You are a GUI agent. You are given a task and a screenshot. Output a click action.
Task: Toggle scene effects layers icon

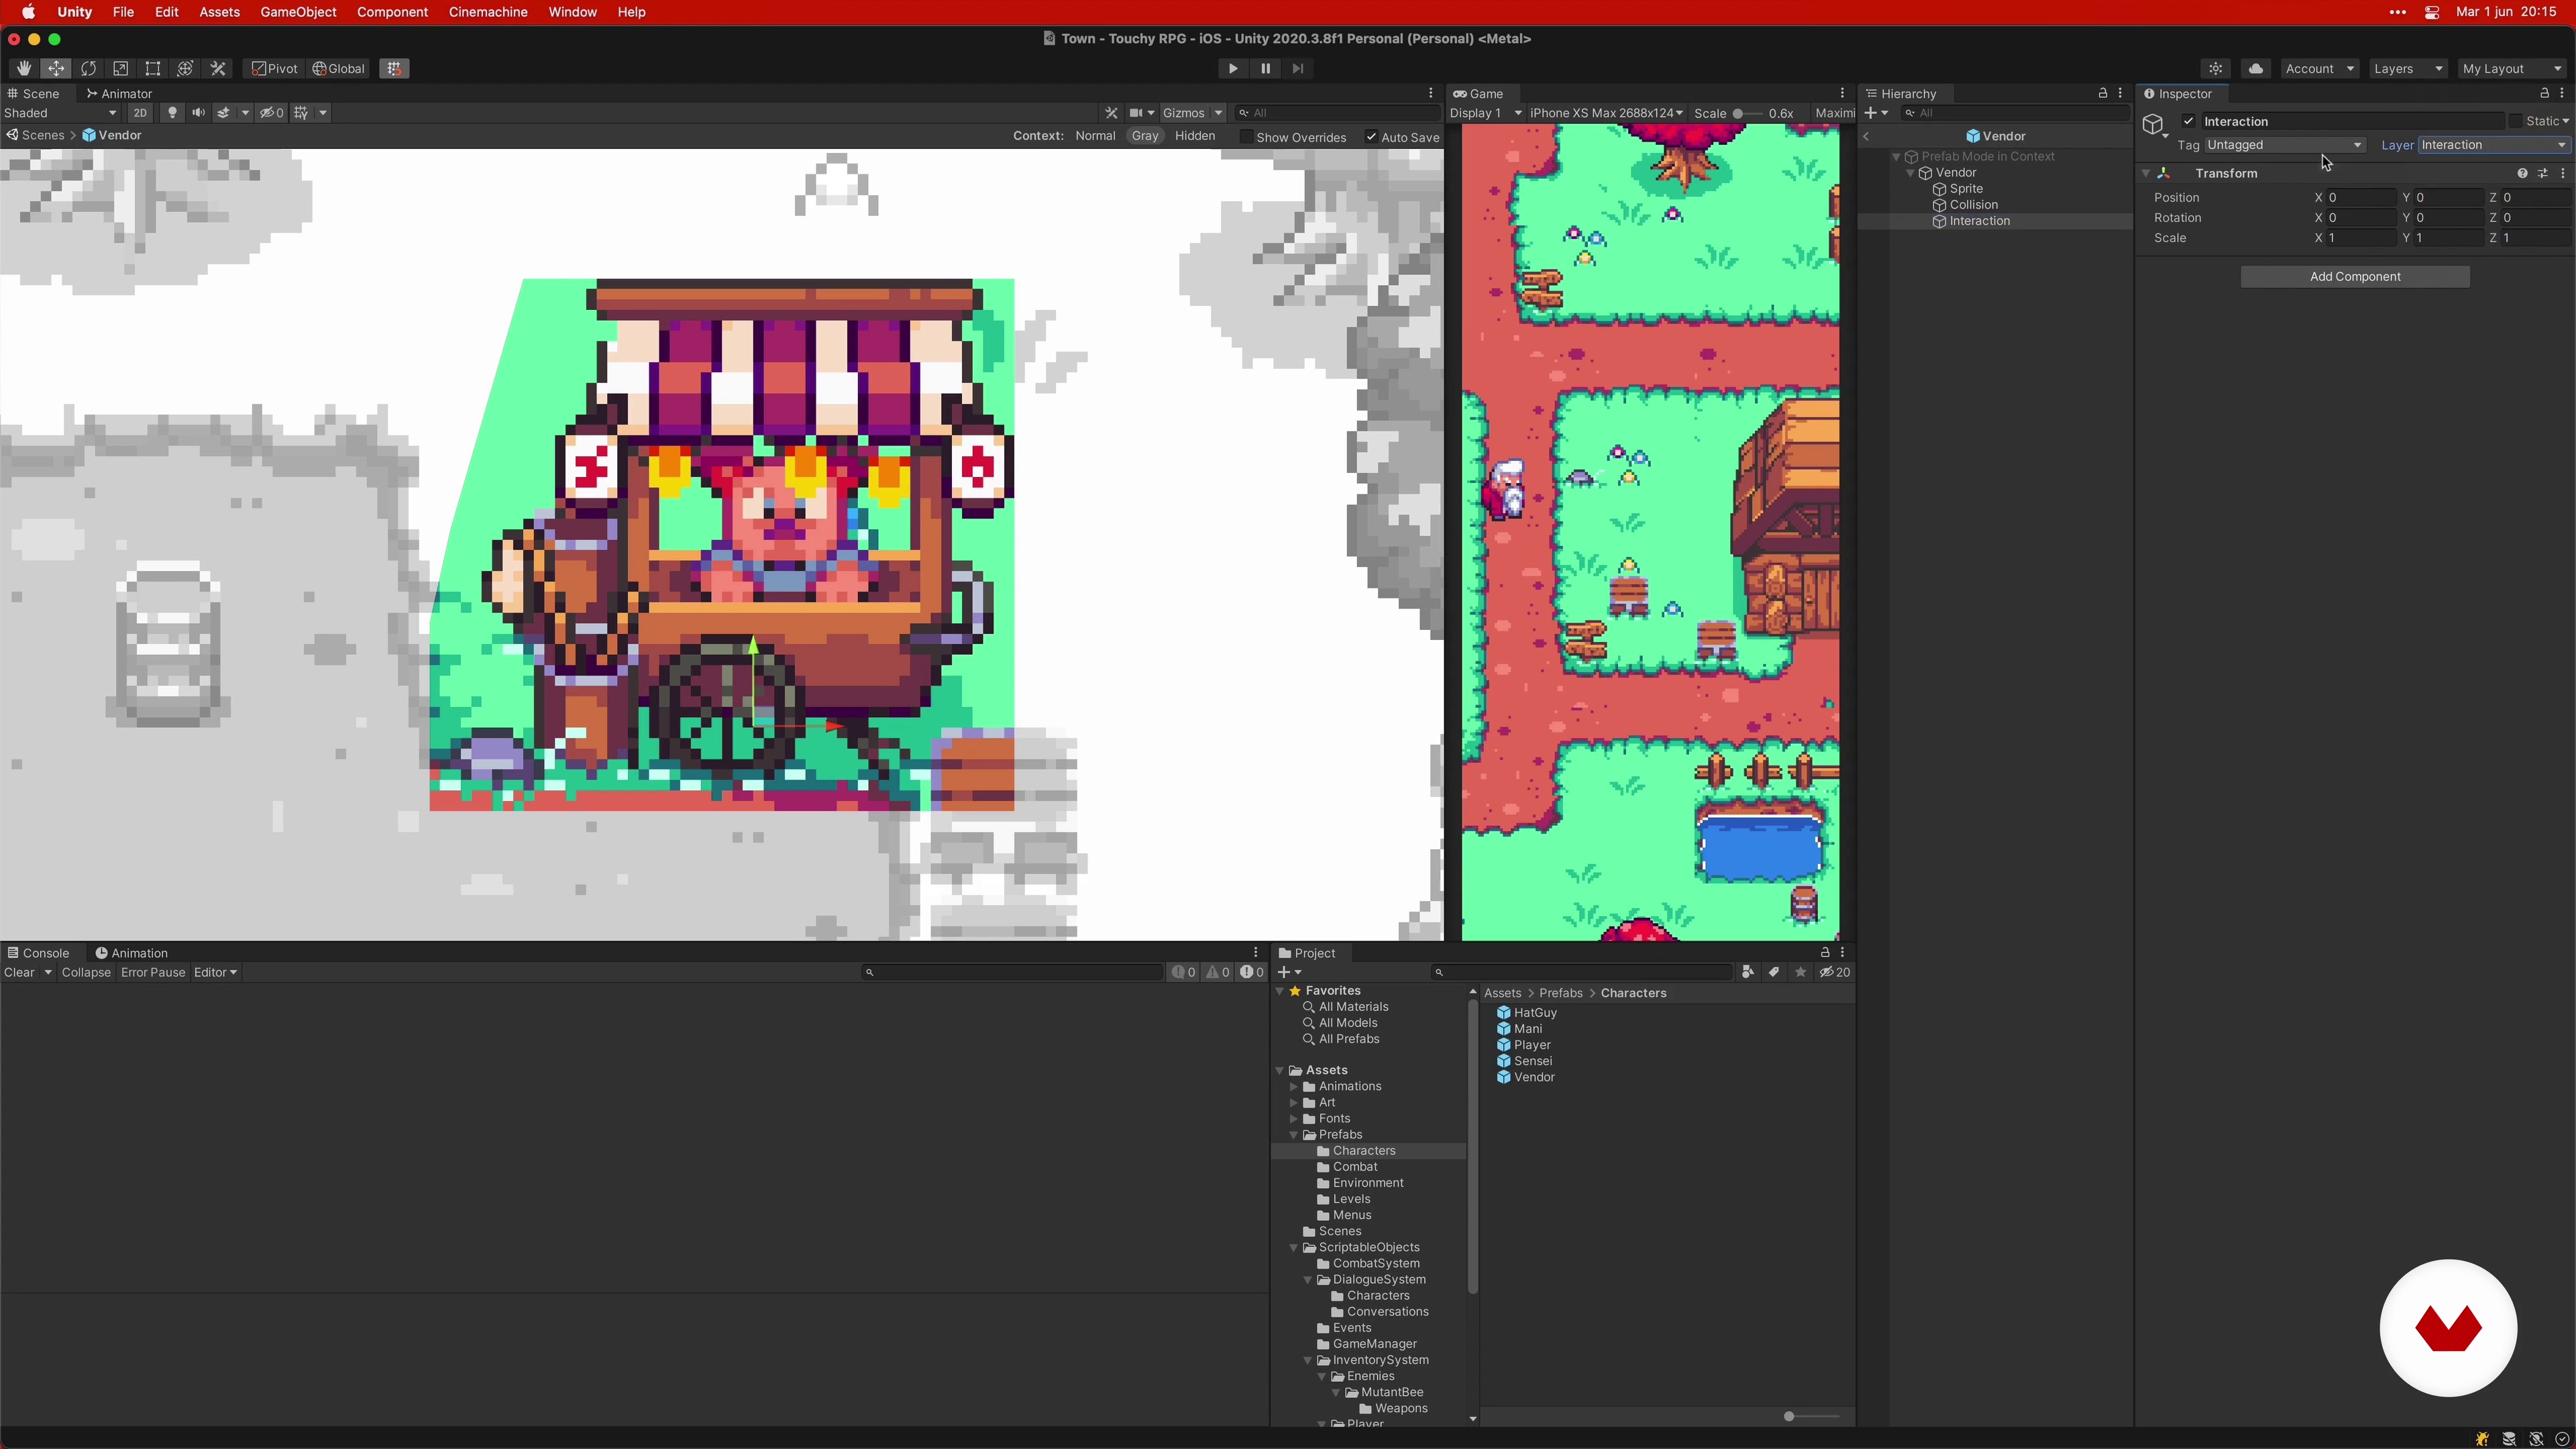tap(224, 113)
